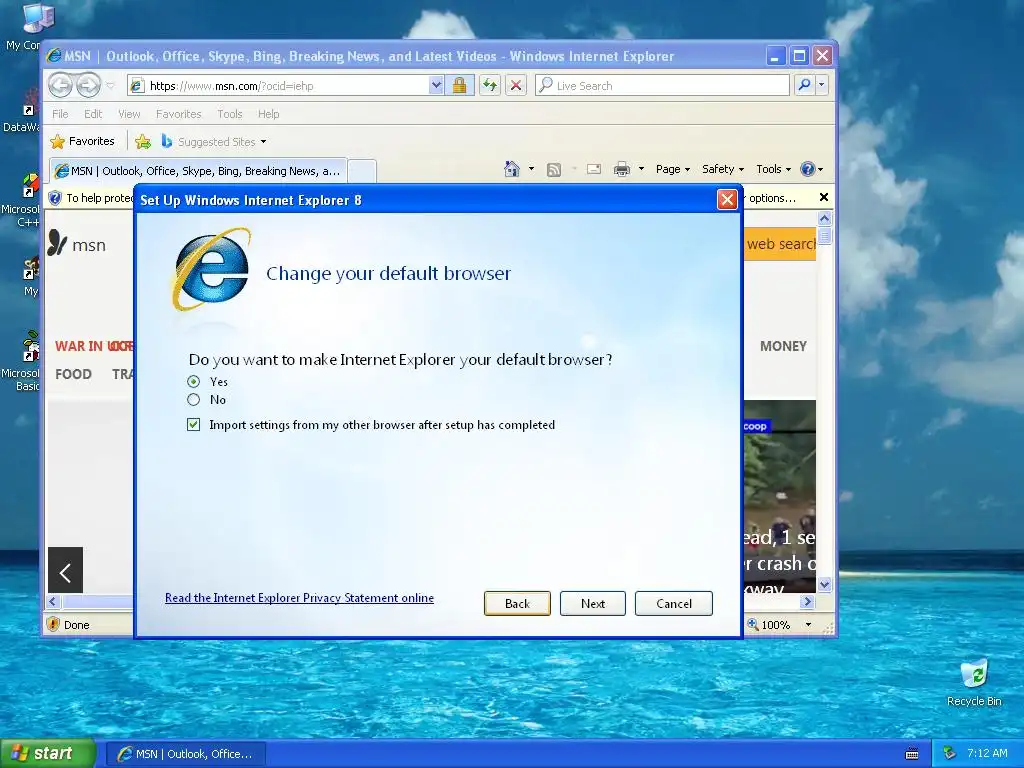Click the Help question mark icon
This screenshot has height=768, width=1024.
point(808,169)
